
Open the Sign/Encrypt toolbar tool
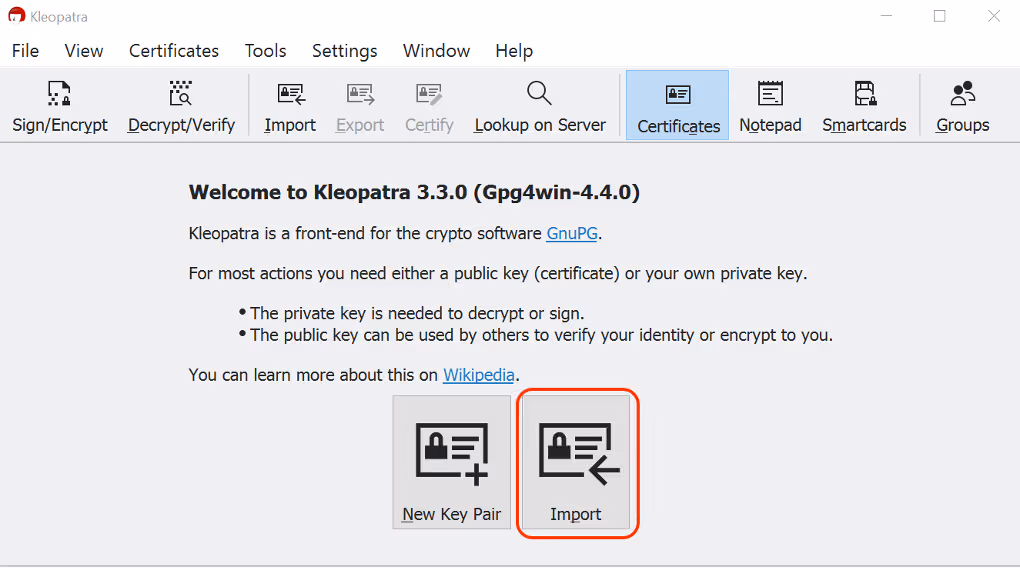pos(60,106)
